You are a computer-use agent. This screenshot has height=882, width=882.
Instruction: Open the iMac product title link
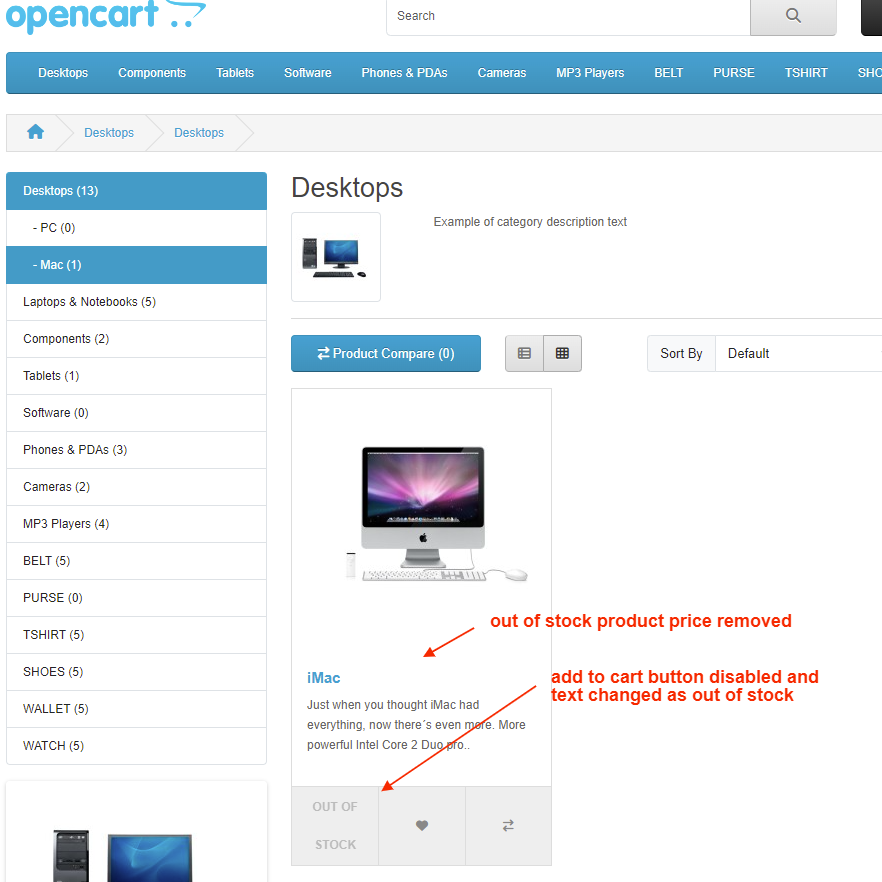point(323,678)
